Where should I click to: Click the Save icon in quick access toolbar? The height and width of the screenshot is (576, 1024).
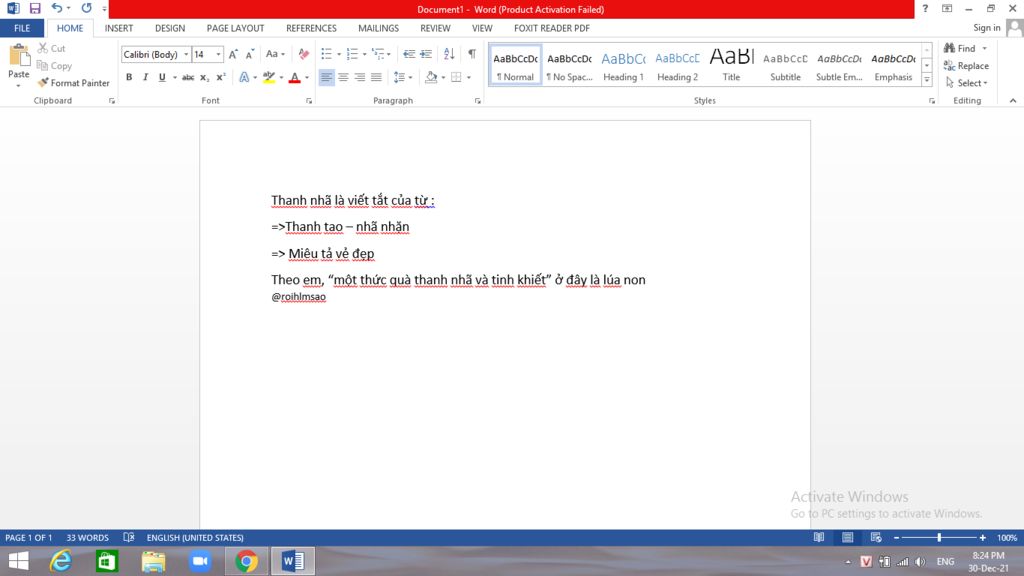pyautogui.click(x=35, y=8)
